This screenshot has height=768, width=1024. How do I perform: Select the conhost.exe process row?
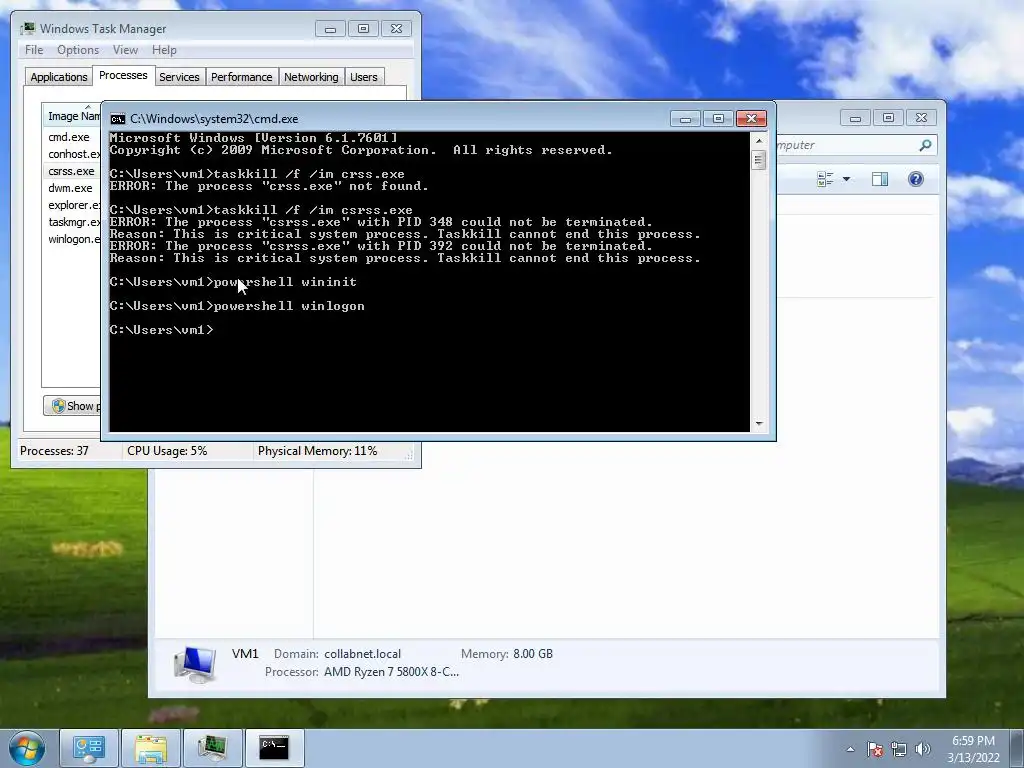tap(71, 154)
